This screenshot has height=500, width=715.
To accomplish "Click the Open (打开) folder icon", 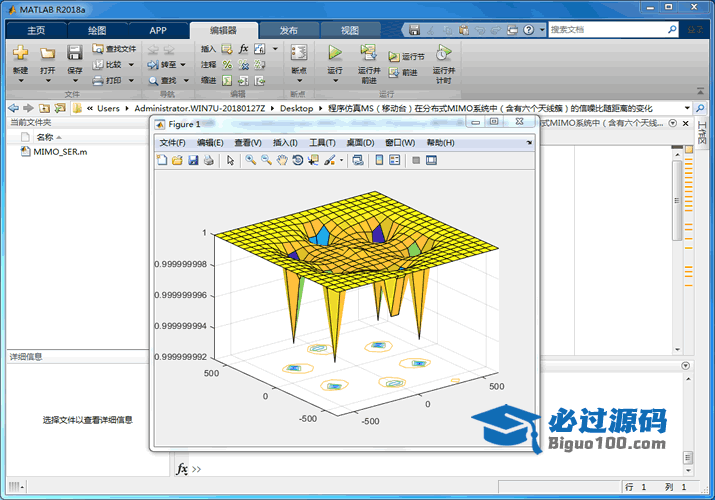I will tap(47, 53).
